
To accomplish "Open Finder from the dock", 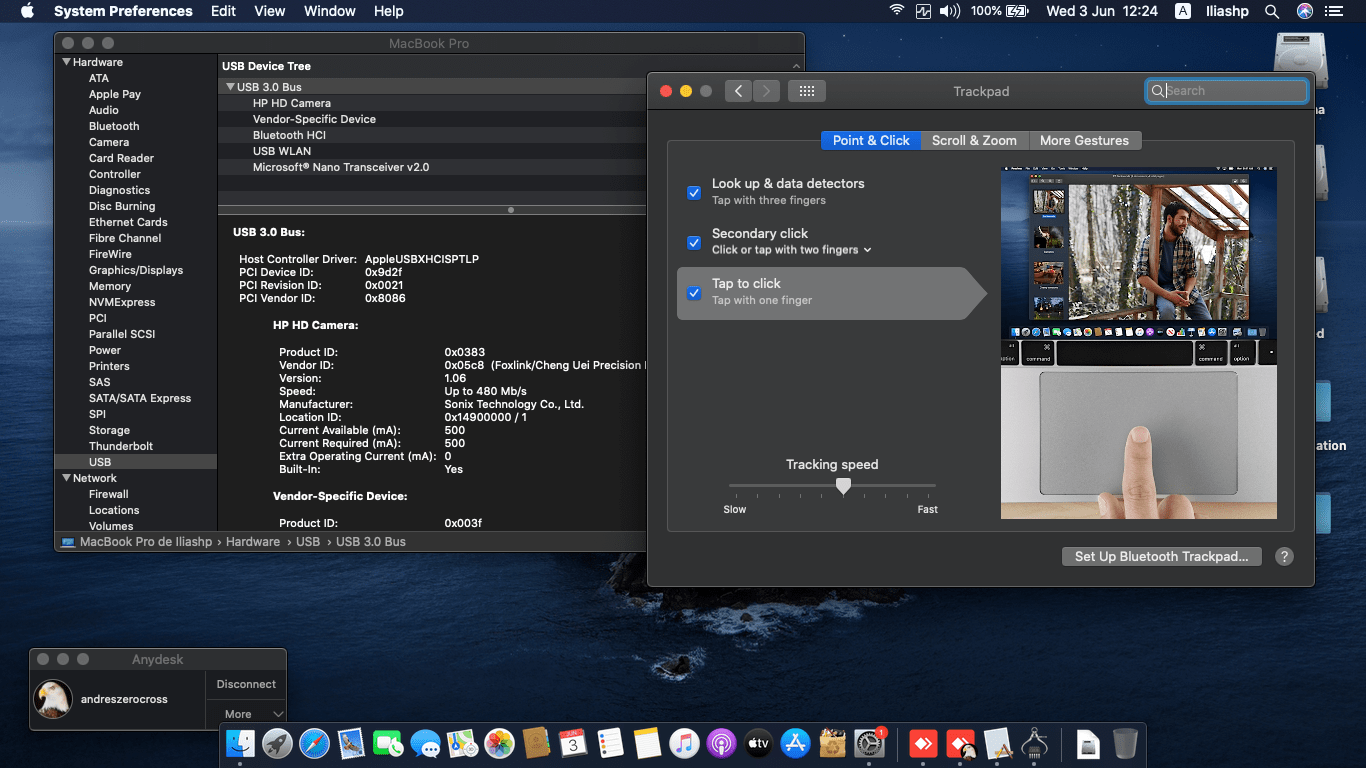I will coord(241,743).
